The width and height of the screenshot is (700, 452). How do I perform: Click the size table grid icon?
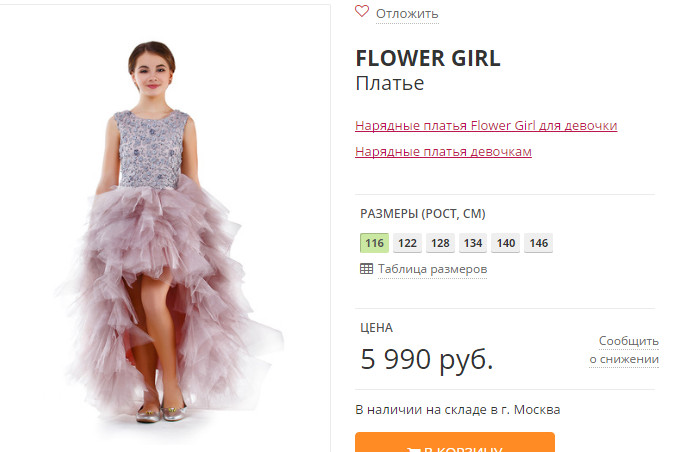(x=366, y=269)
